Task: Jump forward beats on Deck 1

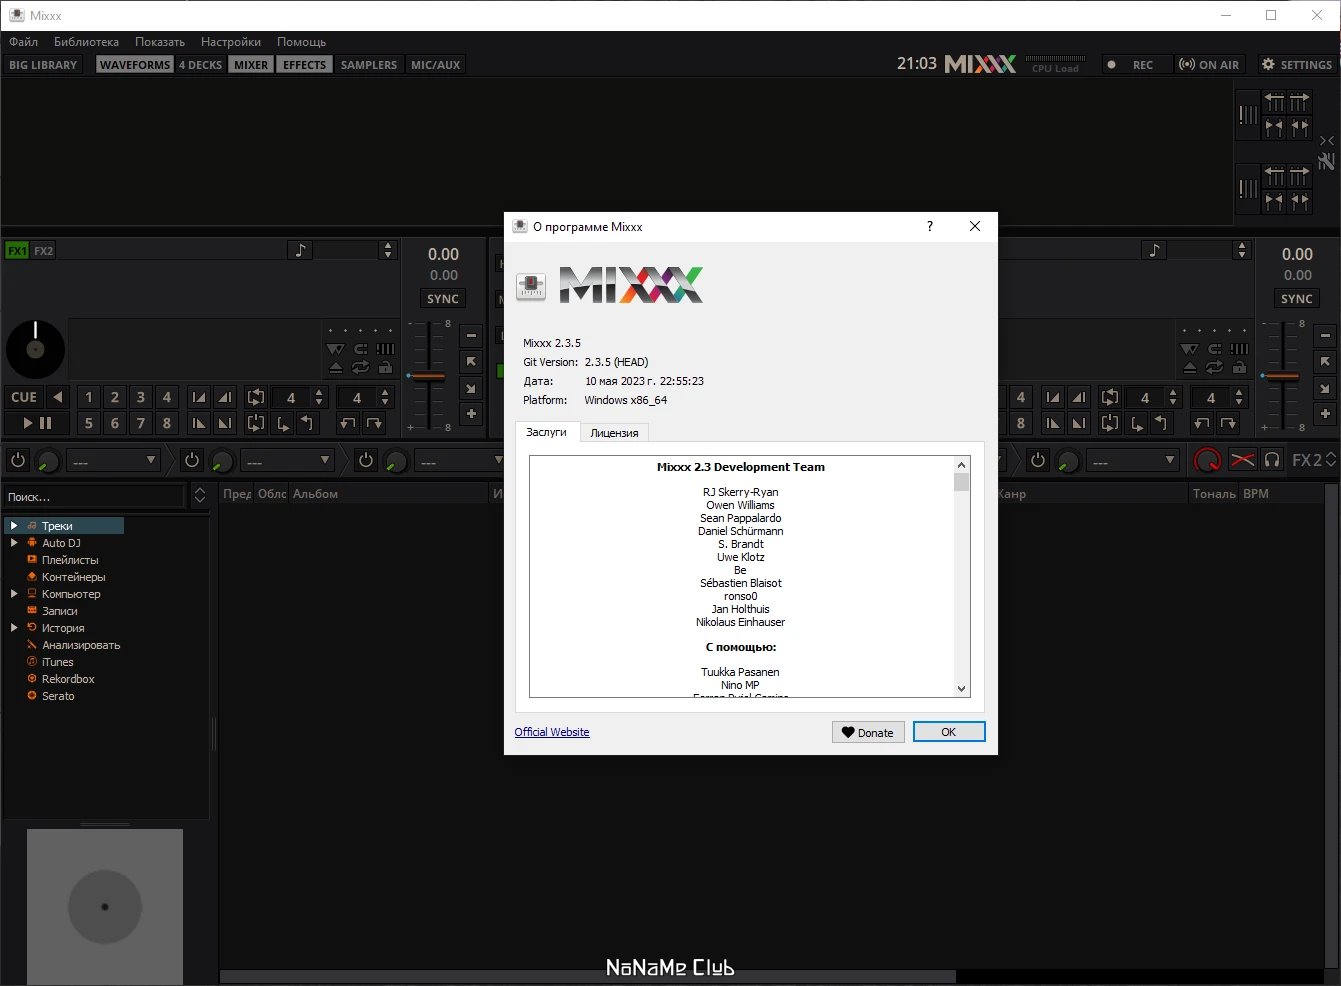Action: pyautogui.click(x=374, y=423)
